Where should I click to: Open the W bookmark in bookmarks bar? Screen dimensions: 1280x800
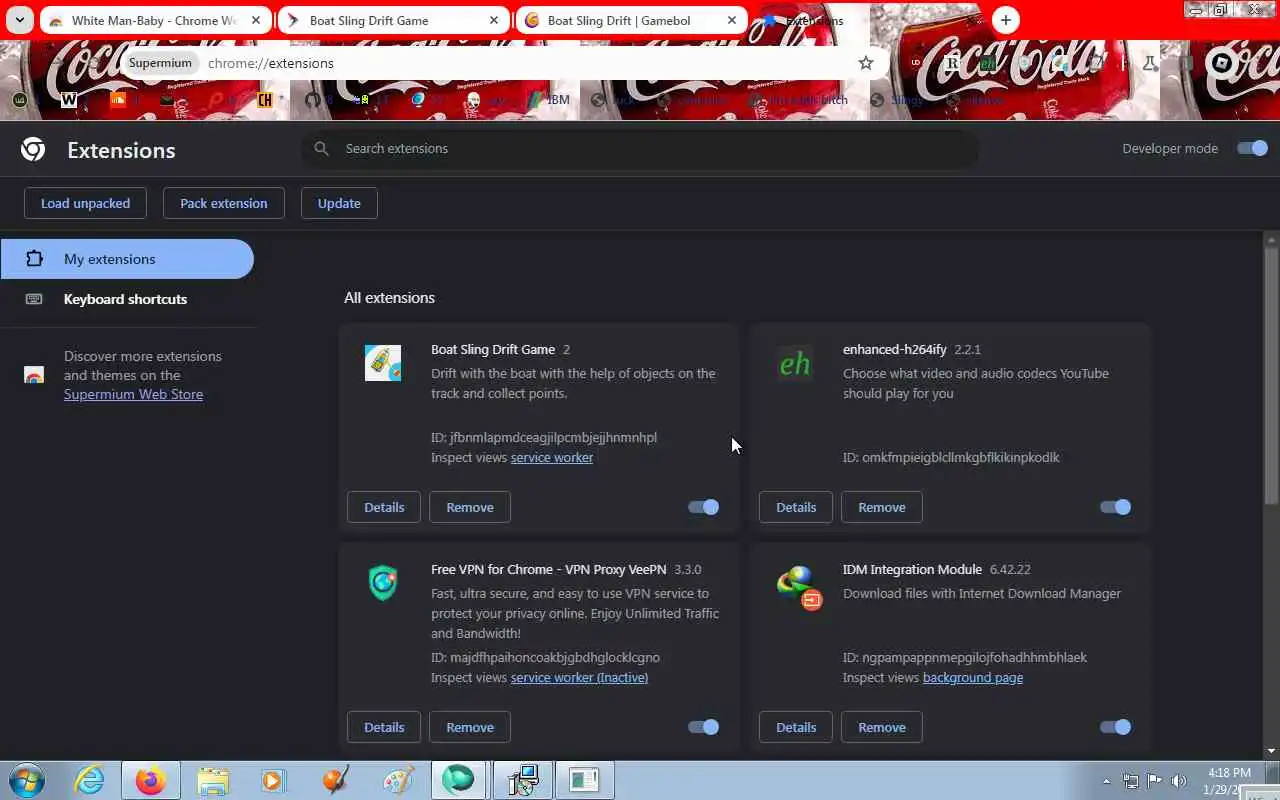[69, 100]
